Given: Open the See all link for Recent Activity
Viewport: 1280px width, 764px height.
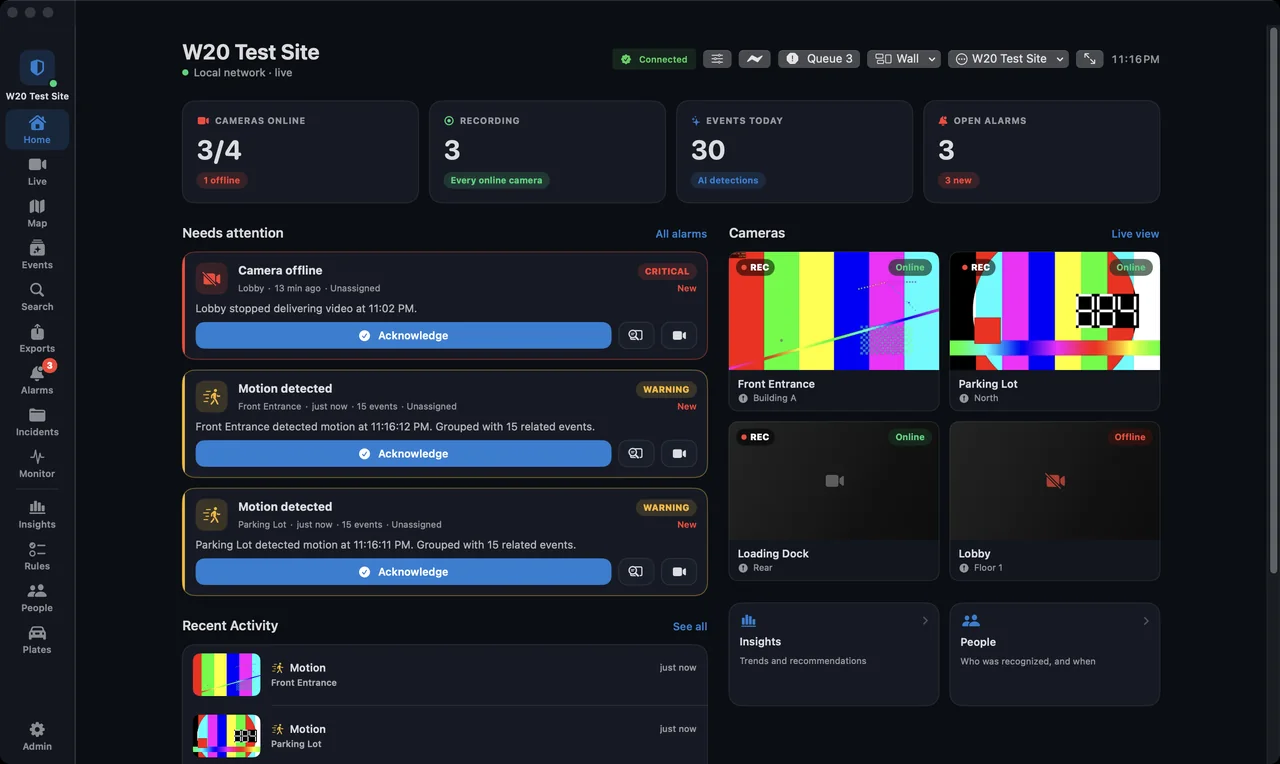Looking at the screenshot, I should coord(690,627).
